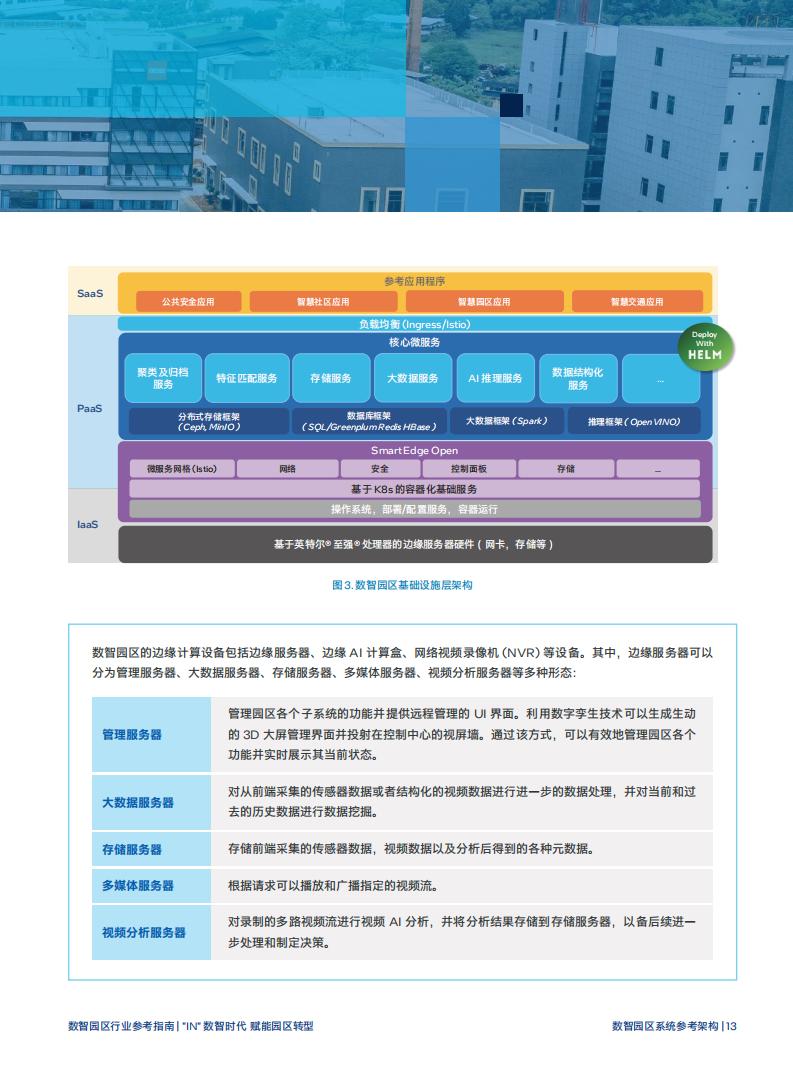Image resolution: width=793 pixels, height=1077 pixels.
Task: Select the 根据请求可以播放和广播指定的视频流 description
Action: coord(333,885)
